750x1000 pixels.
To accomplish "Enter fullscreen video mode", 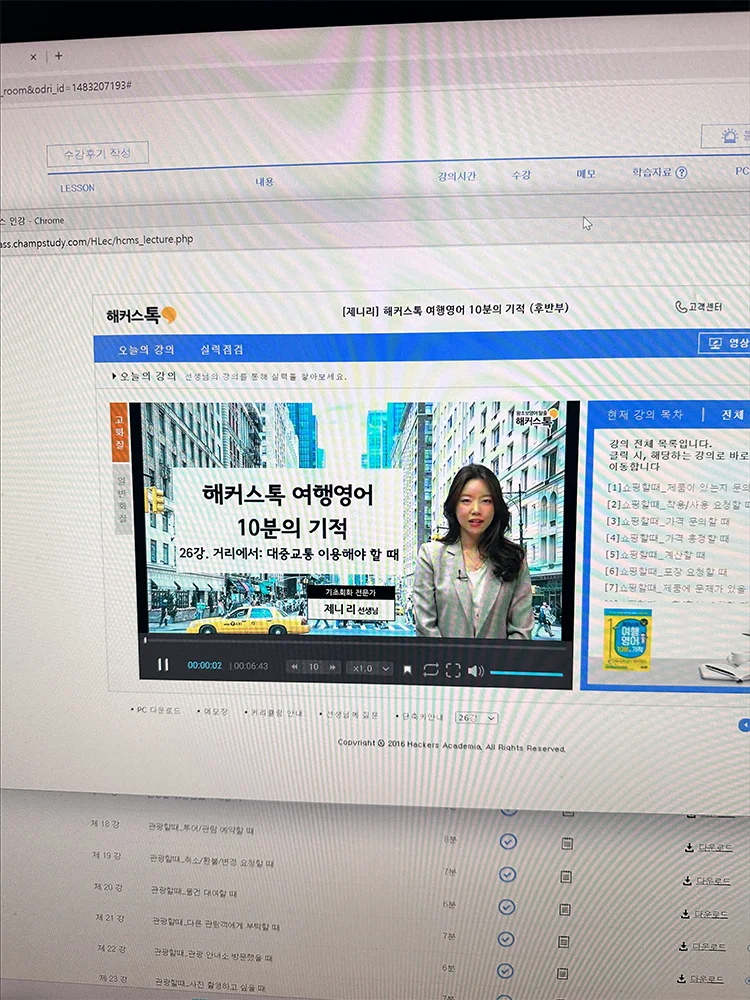I will click(453, 670).
